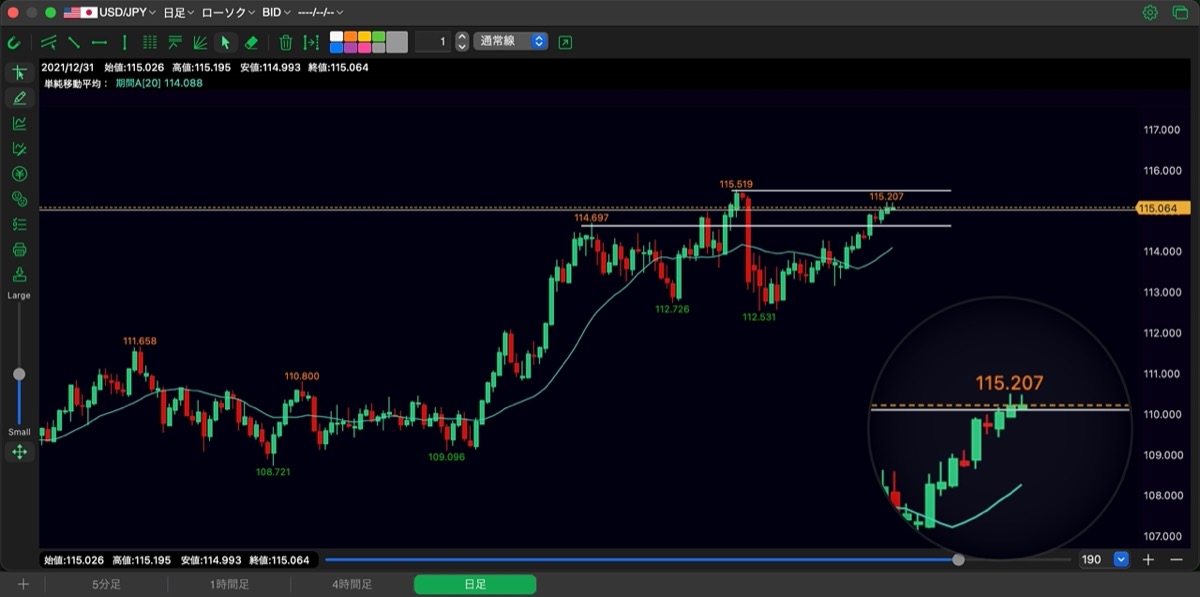Click the yen coin icon in sidebar
Screen dimensions: 1200x597
point(19,174)
